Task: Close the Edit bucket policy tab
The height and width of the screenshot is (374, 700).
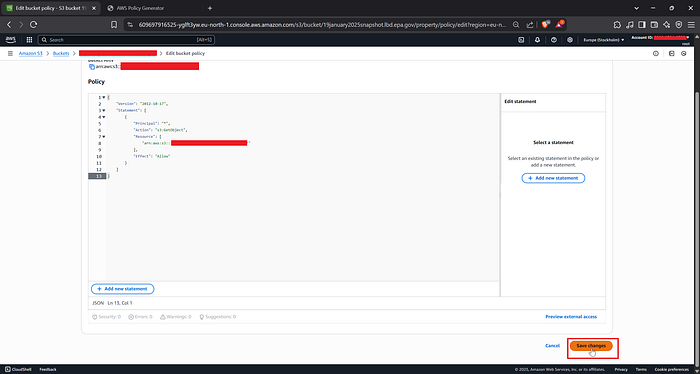Action: [x=93, y=8]
